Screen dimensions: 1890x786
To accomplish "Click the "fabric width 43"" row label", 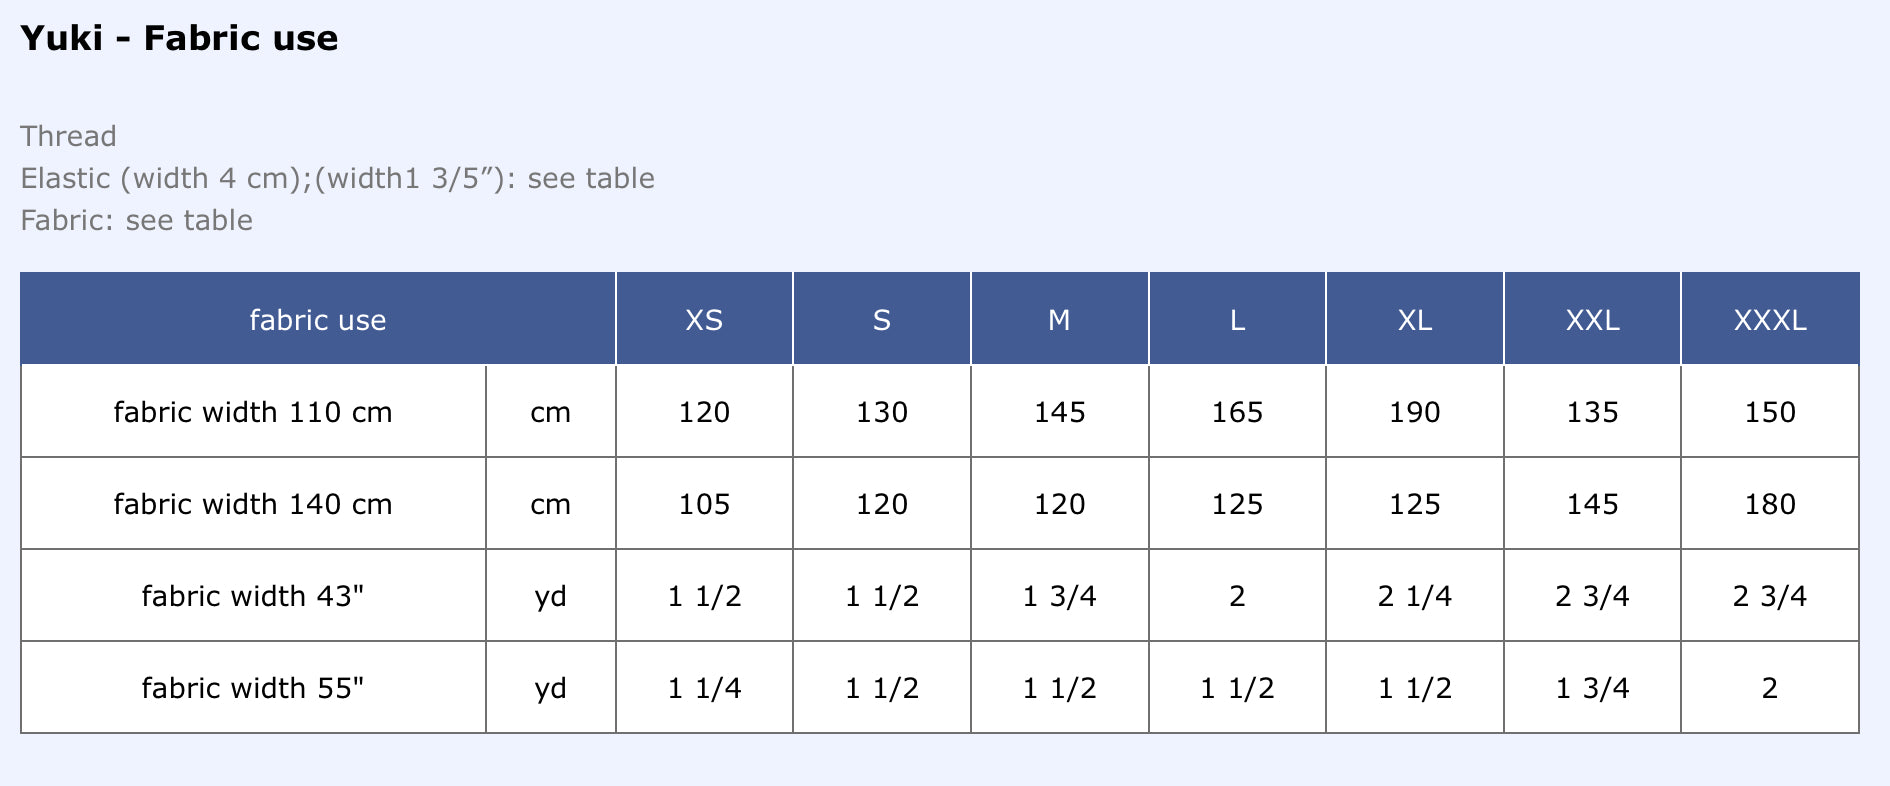I will [x=253, y=596].
